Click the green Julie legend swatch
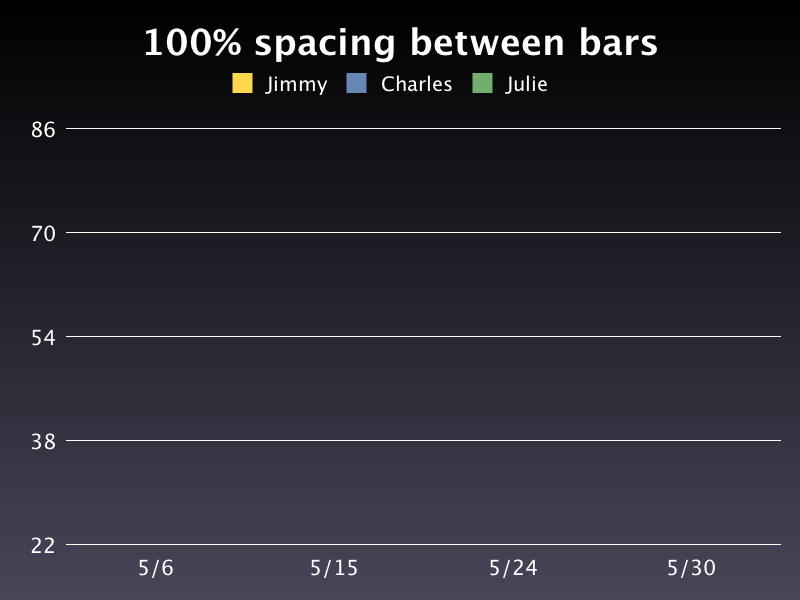 [483, 84]
